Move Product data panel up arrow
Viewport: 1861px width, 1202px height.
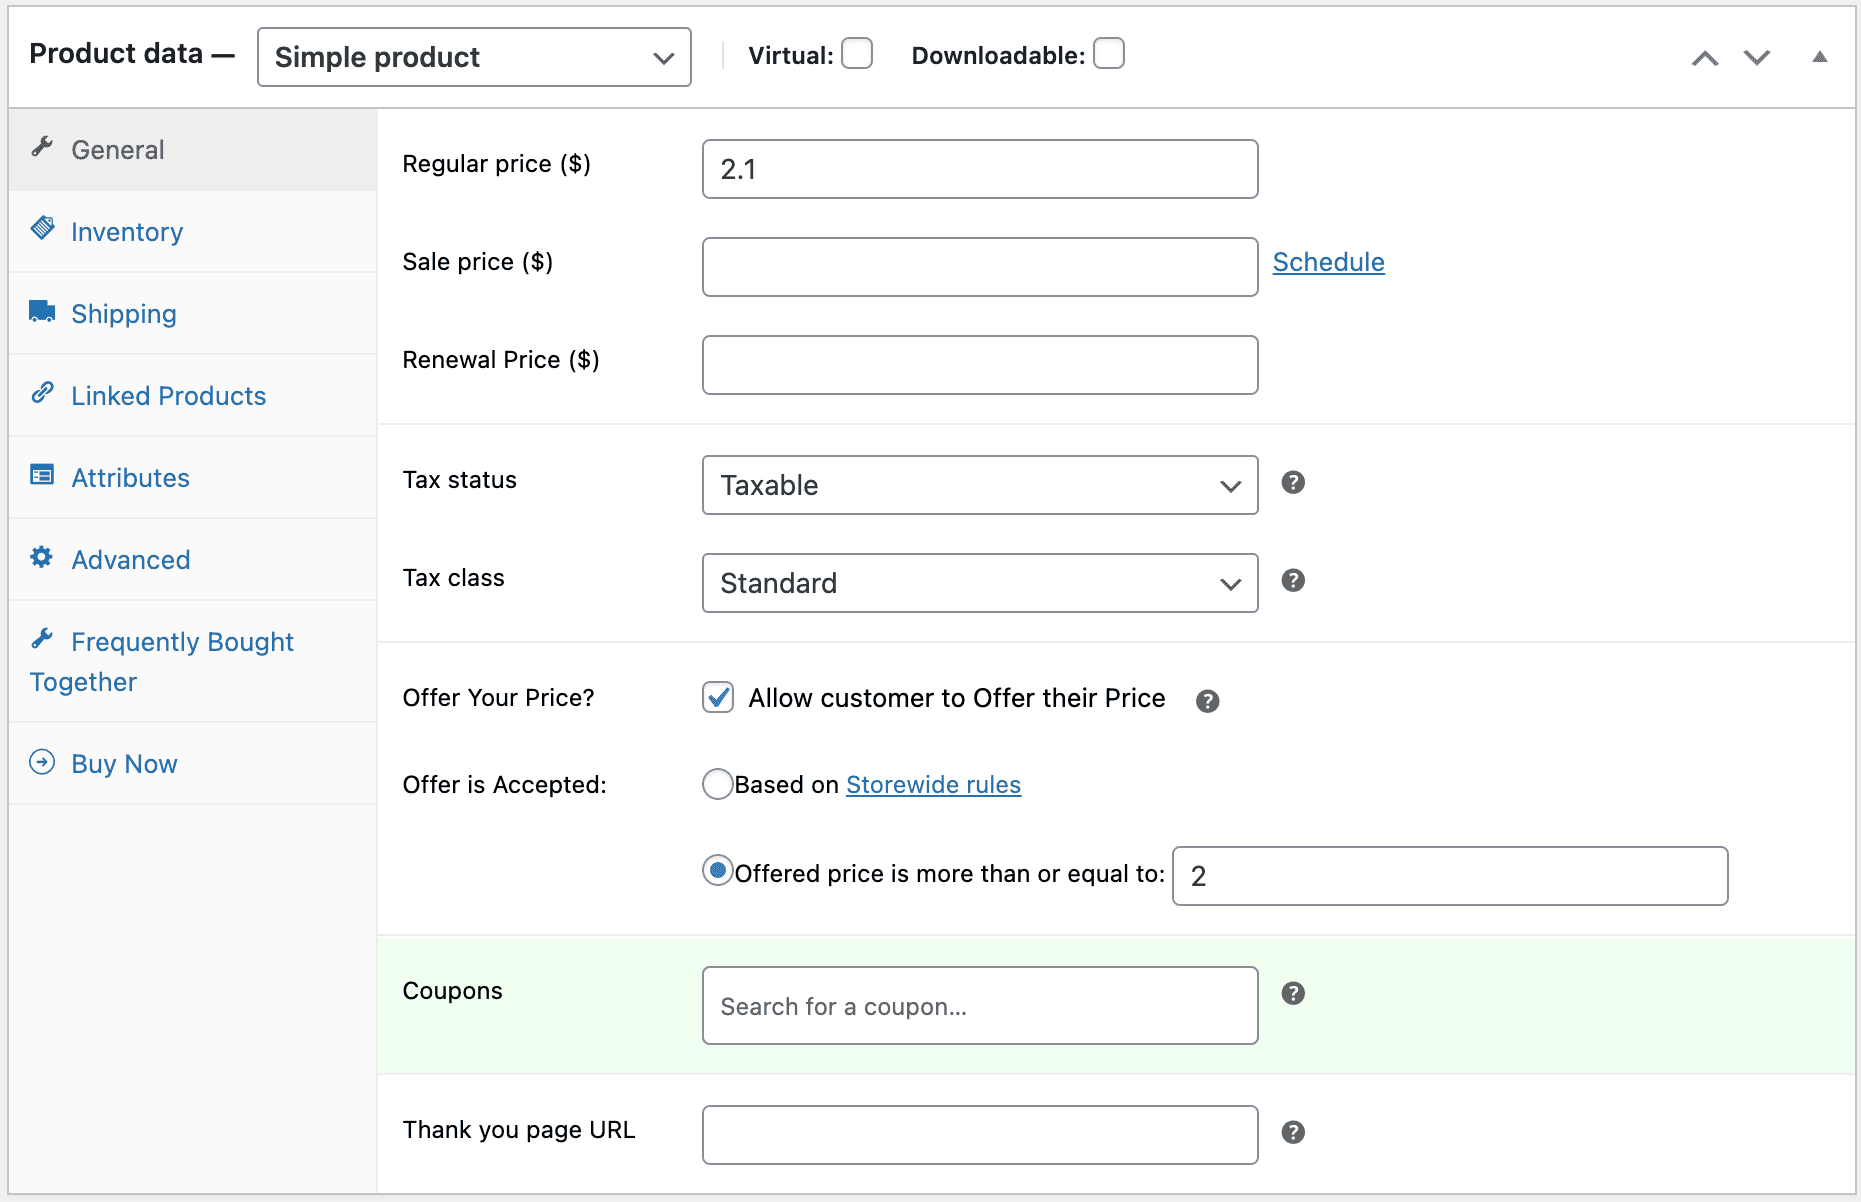point(1705,58)
